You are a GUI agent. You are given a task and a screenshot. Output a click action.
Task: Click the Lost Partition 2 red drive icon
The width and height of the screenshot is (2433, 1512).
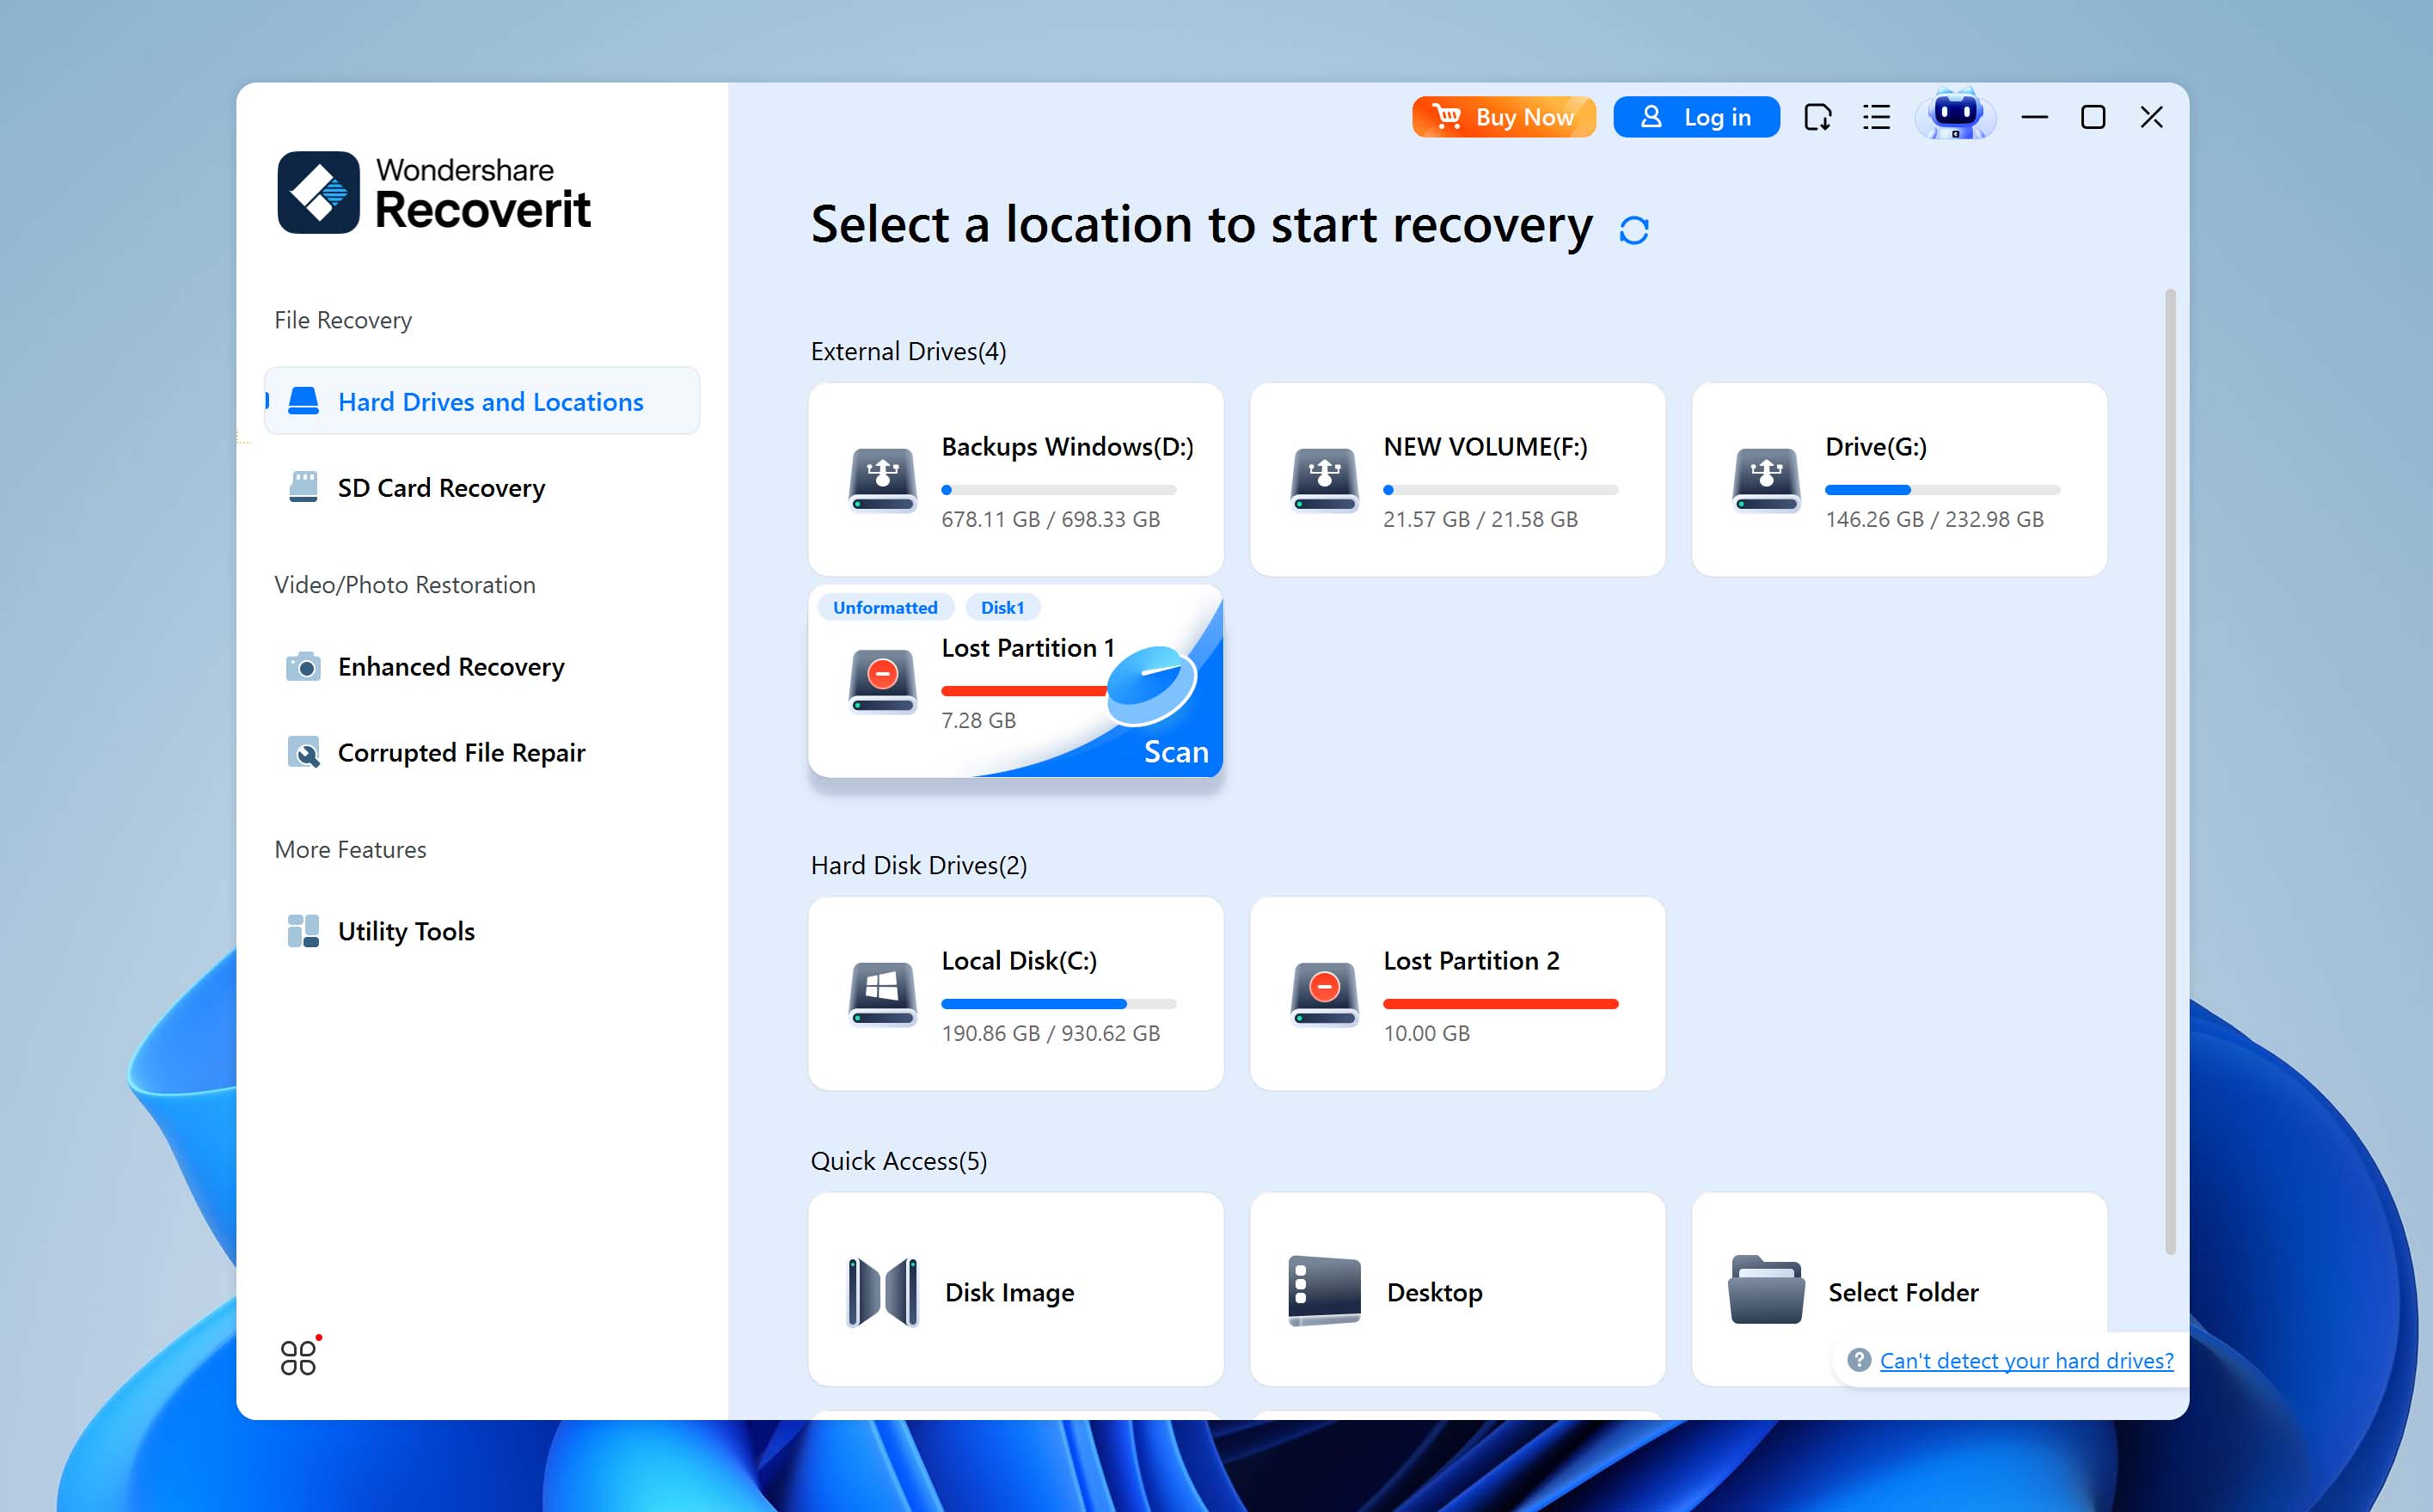(x=1324, y=994)
